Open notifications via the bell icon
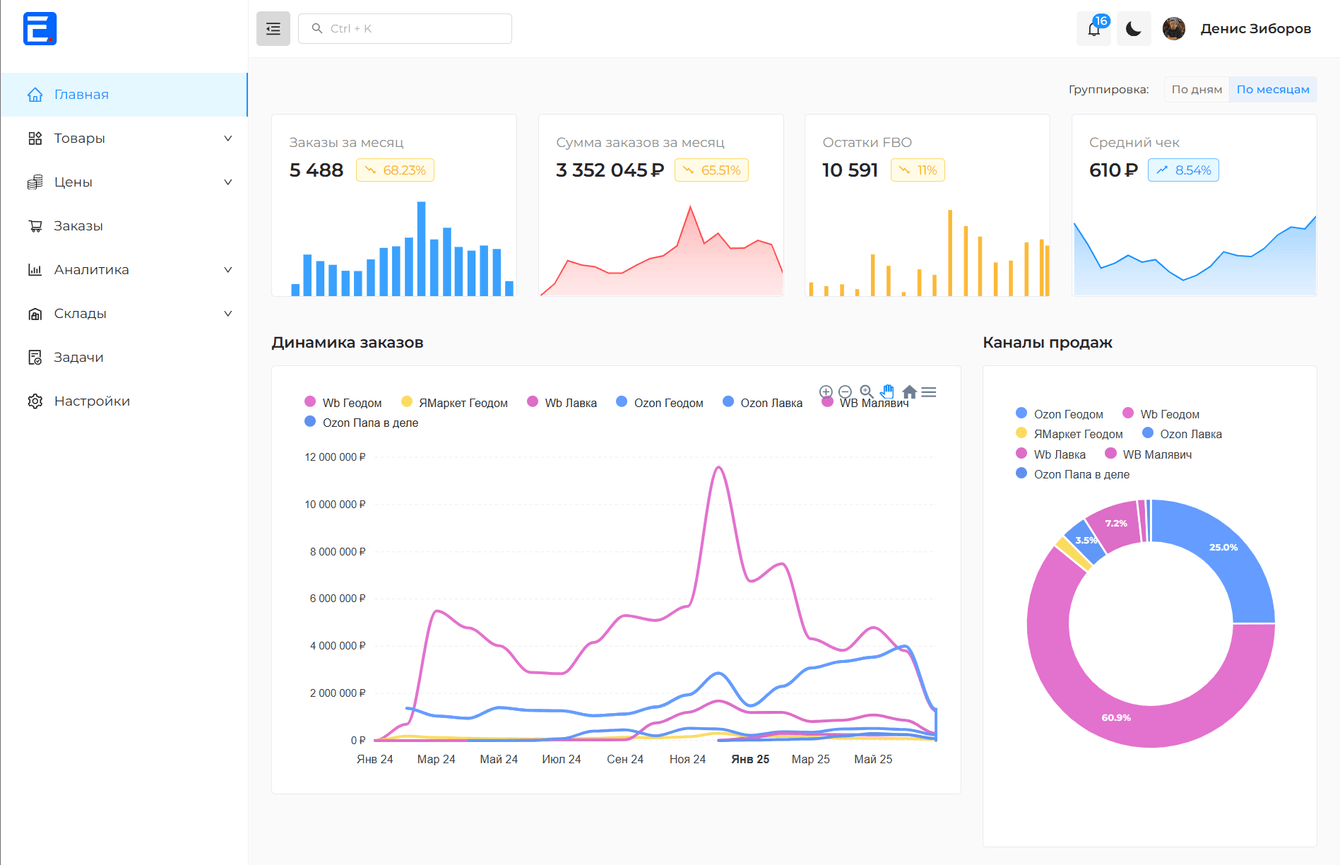This screenshot has width=1340, height=865. 1091,28
